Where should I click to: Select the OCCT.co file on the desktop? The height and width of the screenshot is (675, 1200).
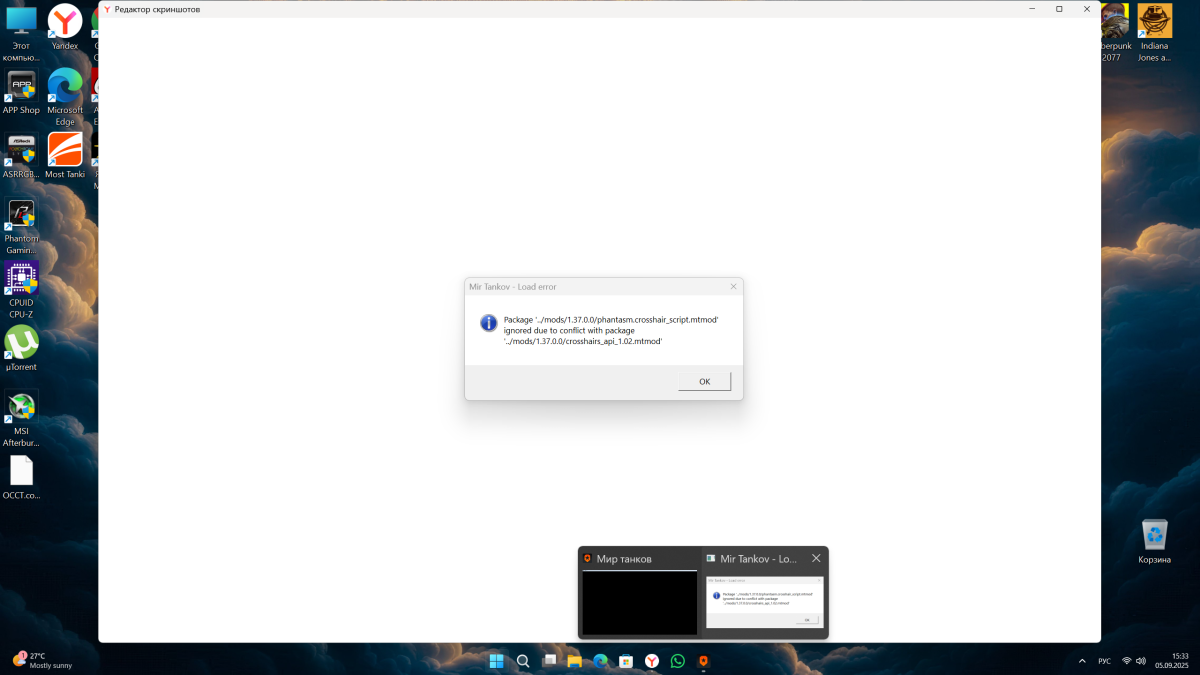[x=21, y=477]
